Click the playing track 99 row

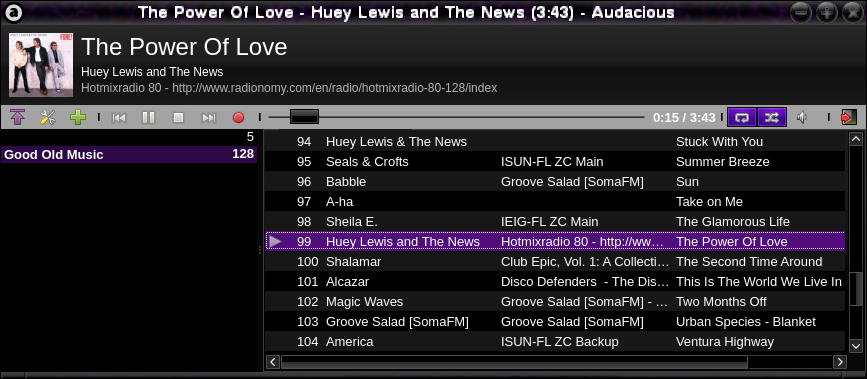coord(555,241)
